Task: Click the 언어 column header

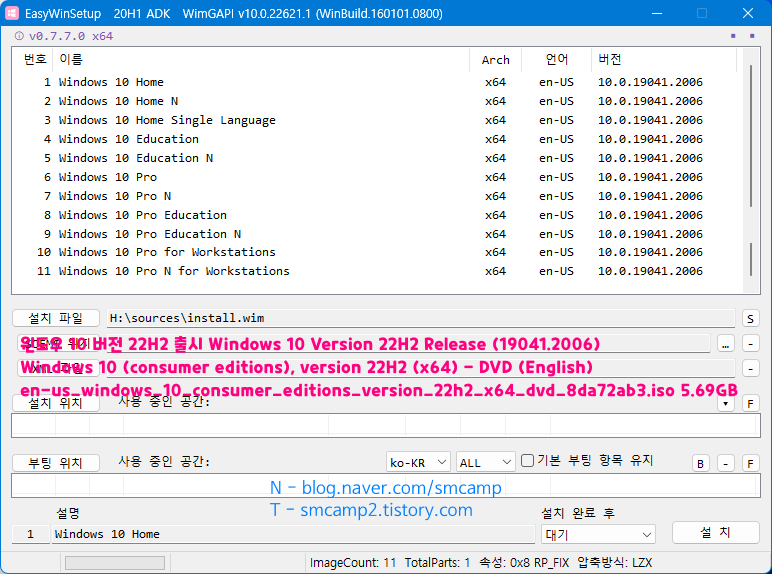Action: point(556,60)
